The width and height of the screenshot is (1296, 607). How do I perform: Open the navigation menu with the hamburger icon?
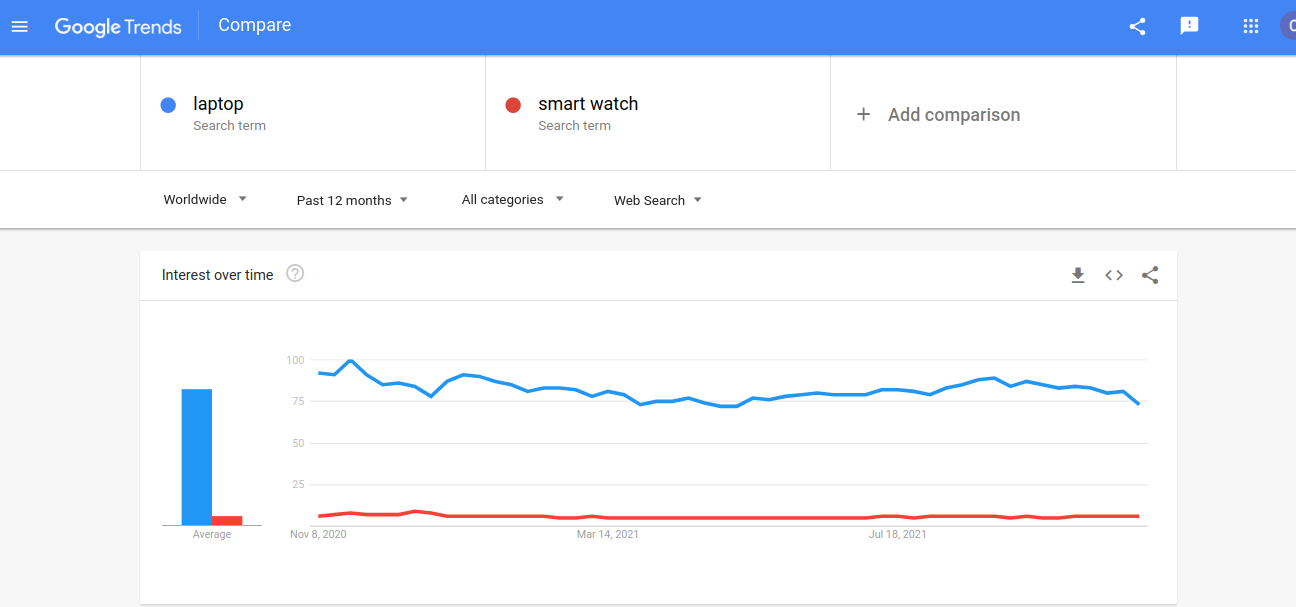(x=19, y=26)
